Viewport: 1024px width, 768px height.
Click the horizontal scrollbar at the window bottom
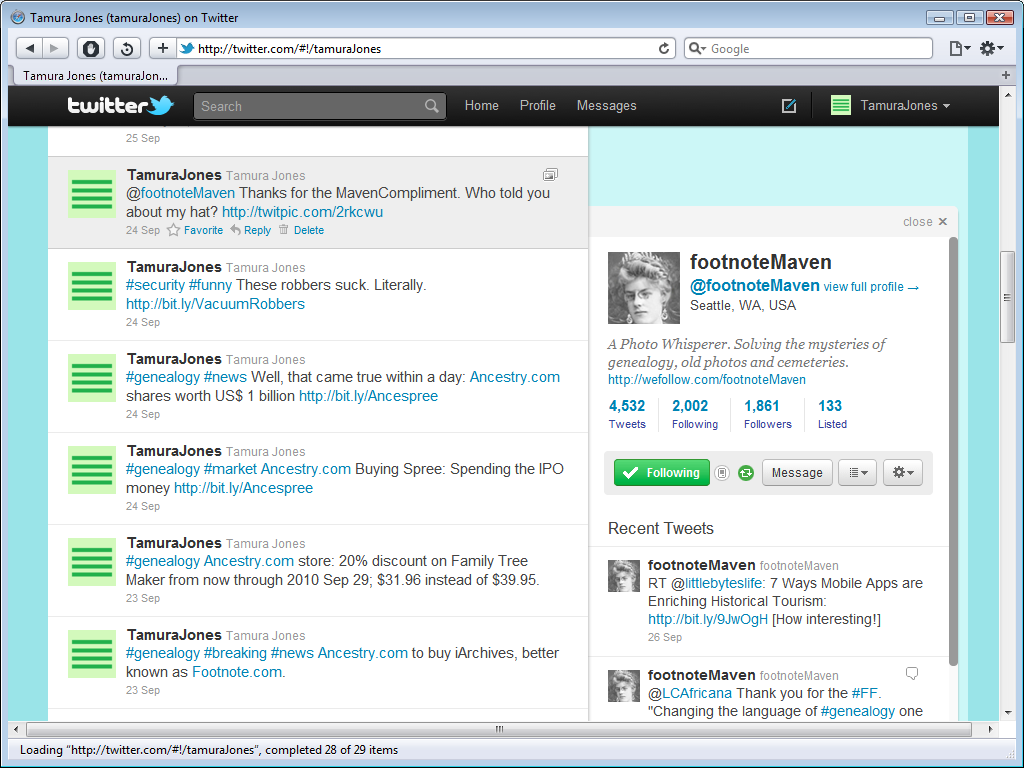tap(499, 729)
